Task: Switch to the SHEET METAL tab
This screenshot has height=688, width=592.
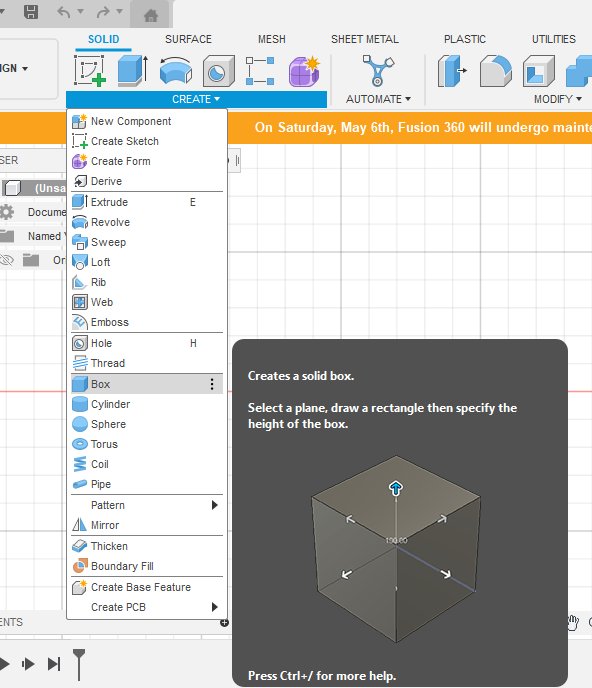Action: pos(365,39)
